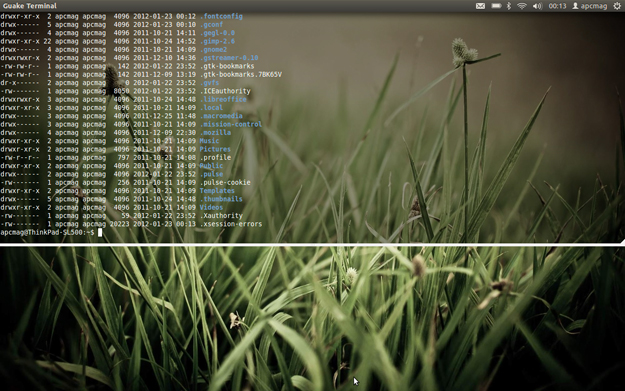This screenshot has width=625, height=391.
Task: Click the Music directory name
Action: 209,141
